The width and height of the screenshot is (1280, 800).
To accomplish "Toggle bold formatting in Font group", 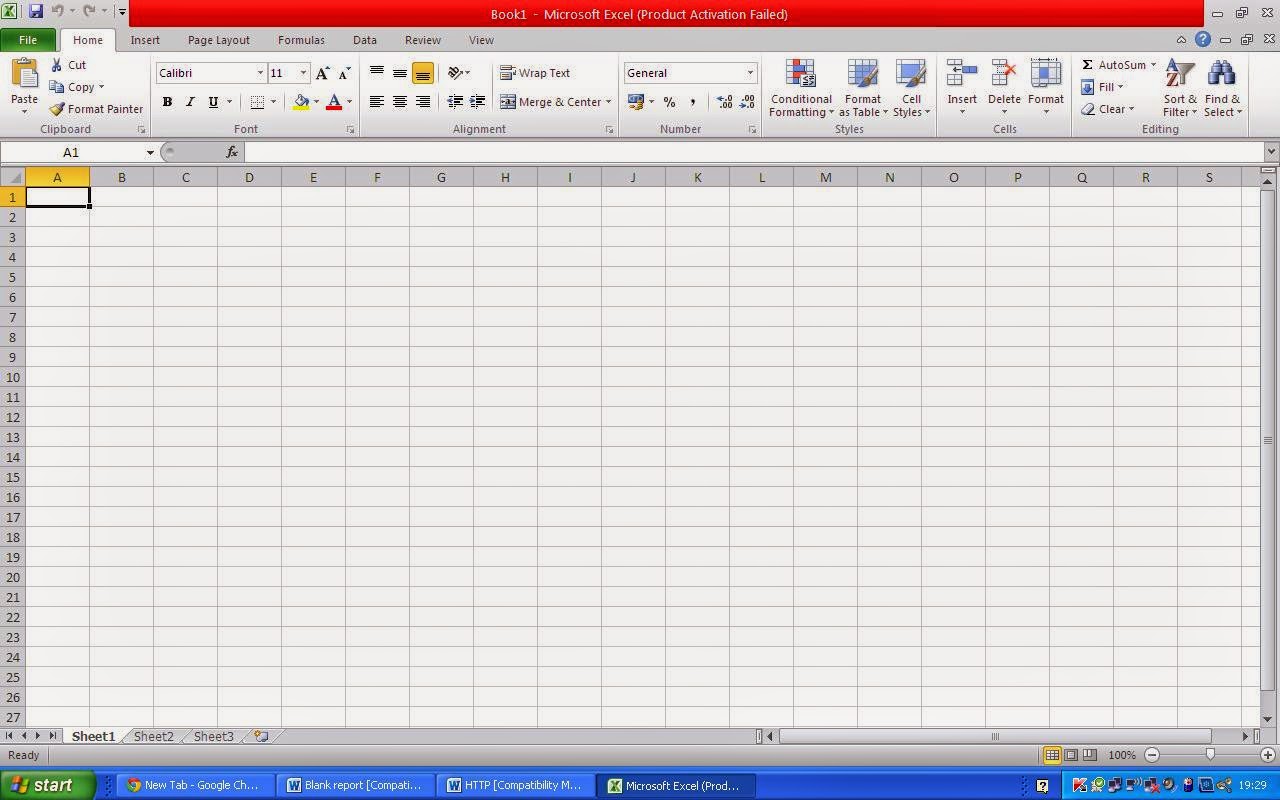I will [167, 101].
